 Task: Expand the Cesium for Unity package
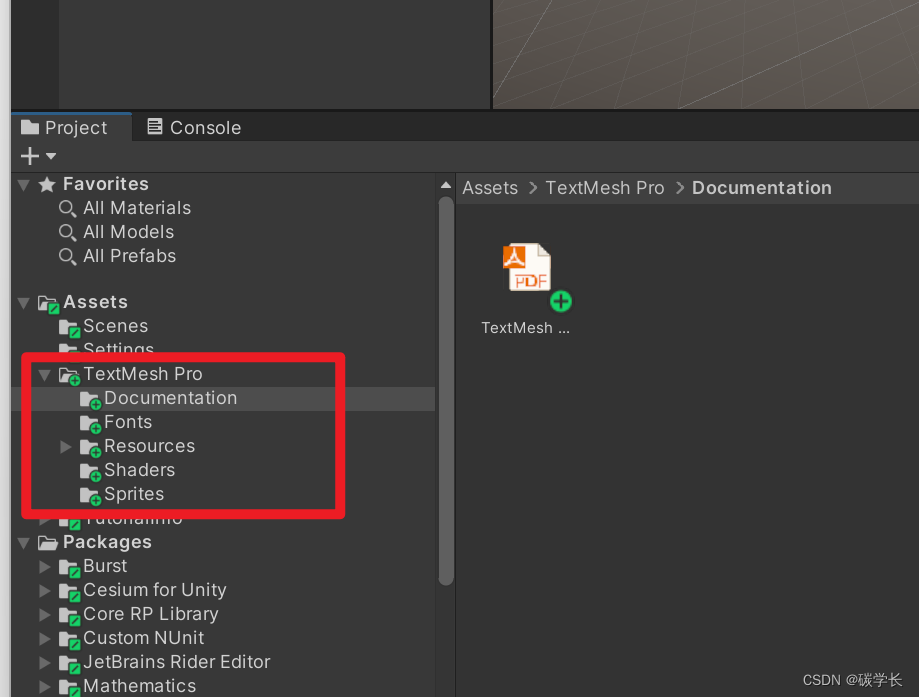[45, 591]
